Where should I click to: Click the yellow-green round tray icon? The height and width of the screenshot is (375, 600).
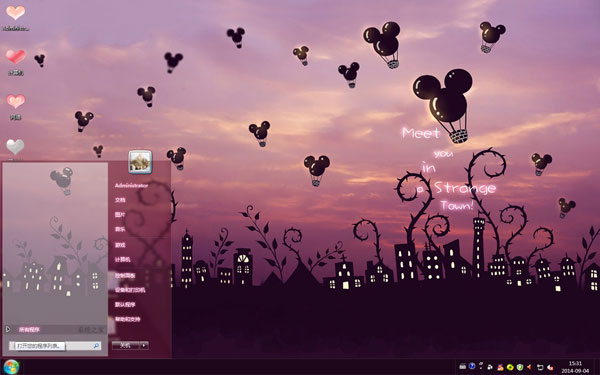tap(510, 367)
